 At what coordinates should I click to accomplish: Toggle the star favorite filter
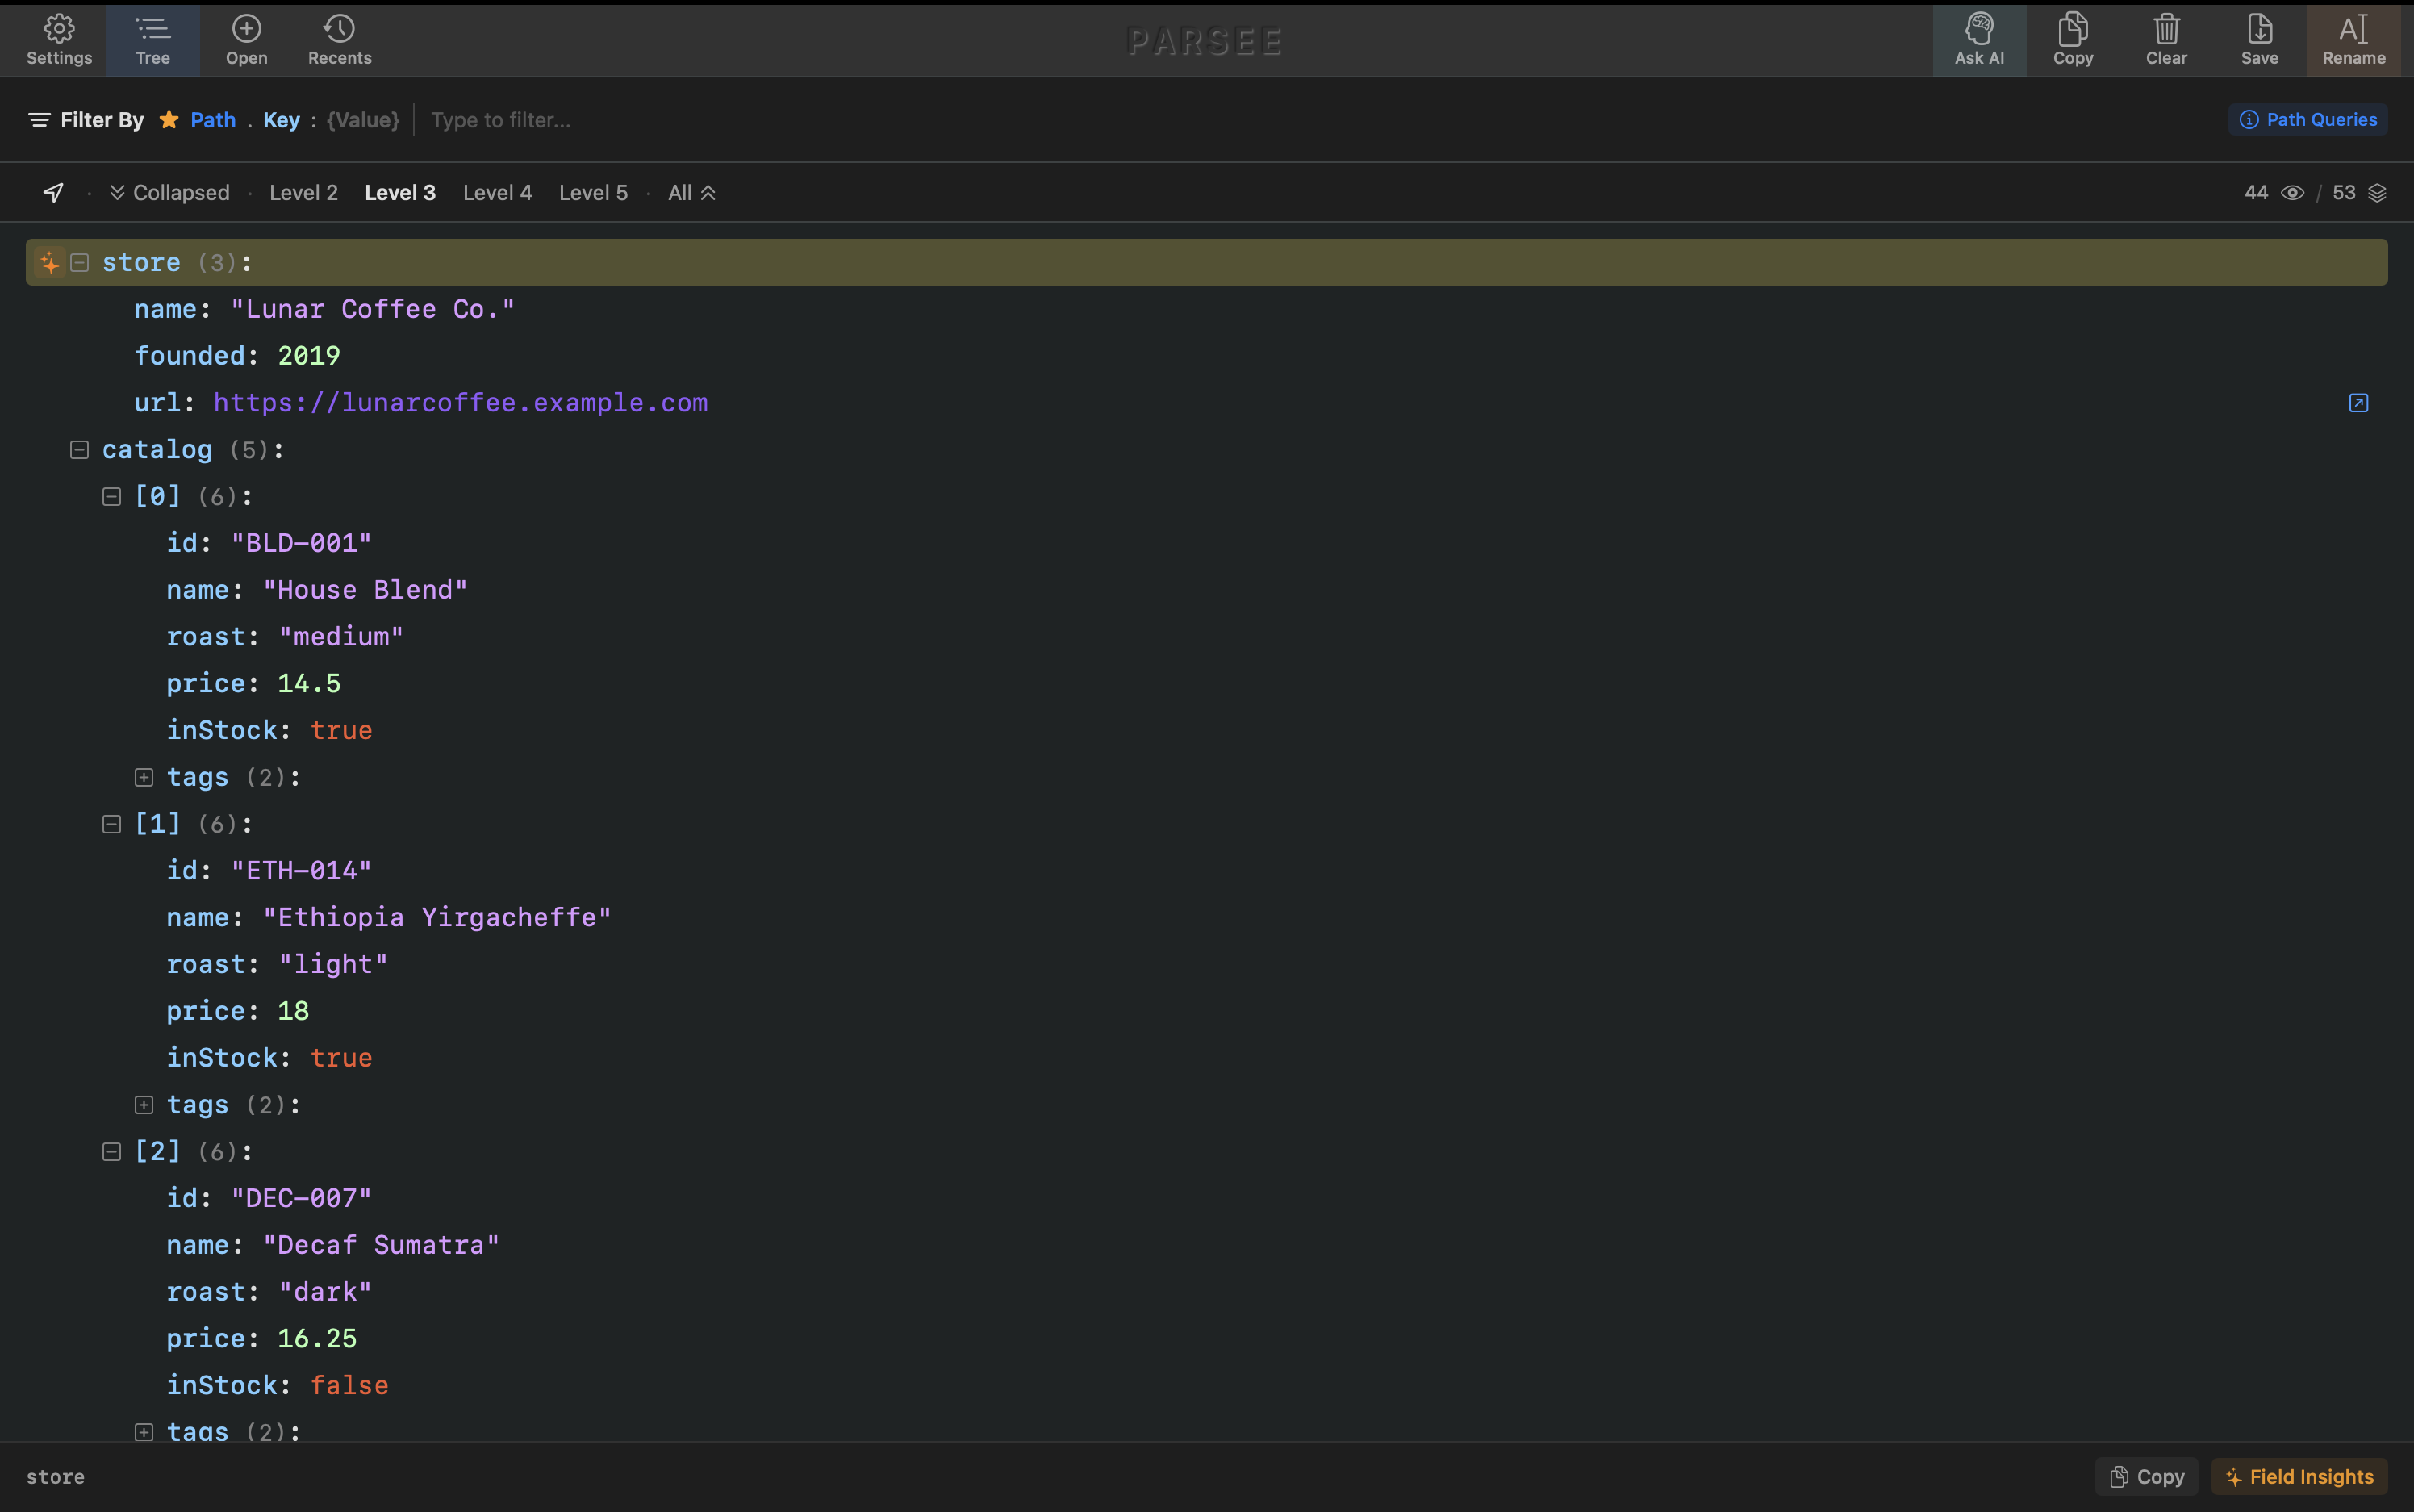tap(169, 119)
